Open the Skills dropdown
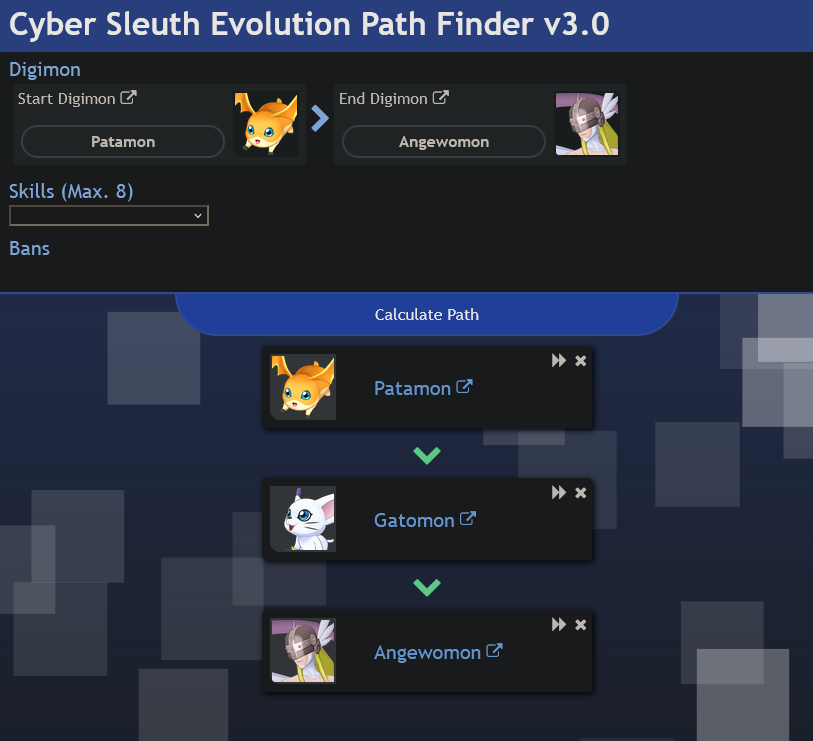This screenshot has width=813, height=741. (x=109, y=216)
